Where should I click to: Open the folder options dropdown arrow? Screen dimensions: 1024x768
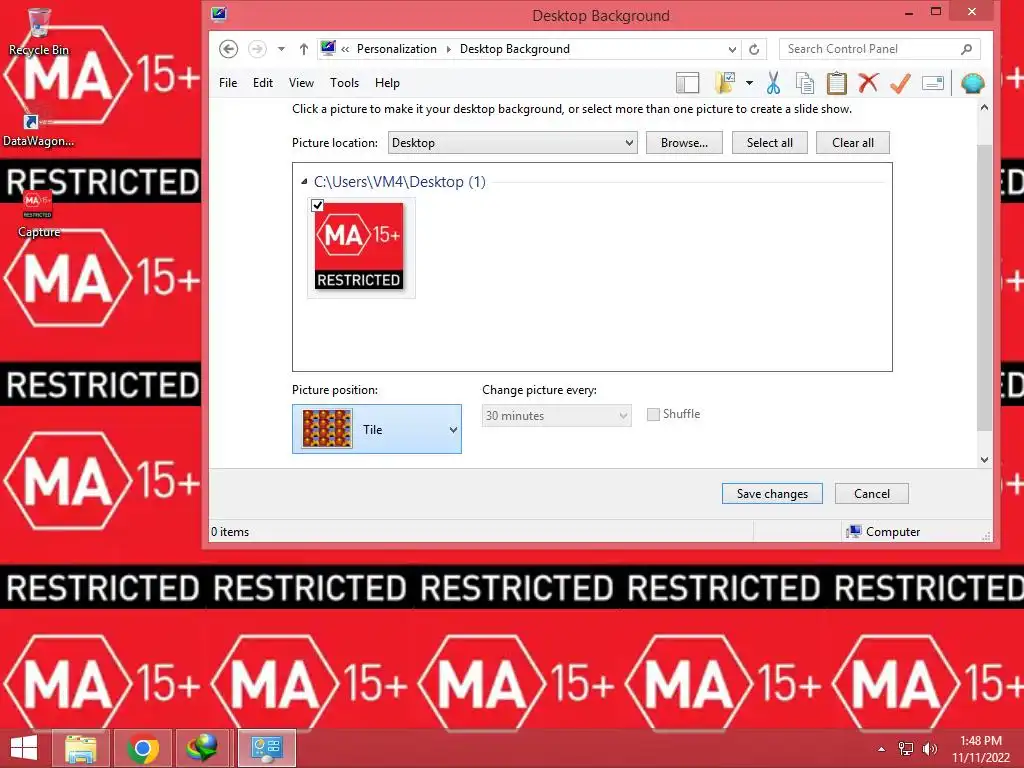pos(749,83)
